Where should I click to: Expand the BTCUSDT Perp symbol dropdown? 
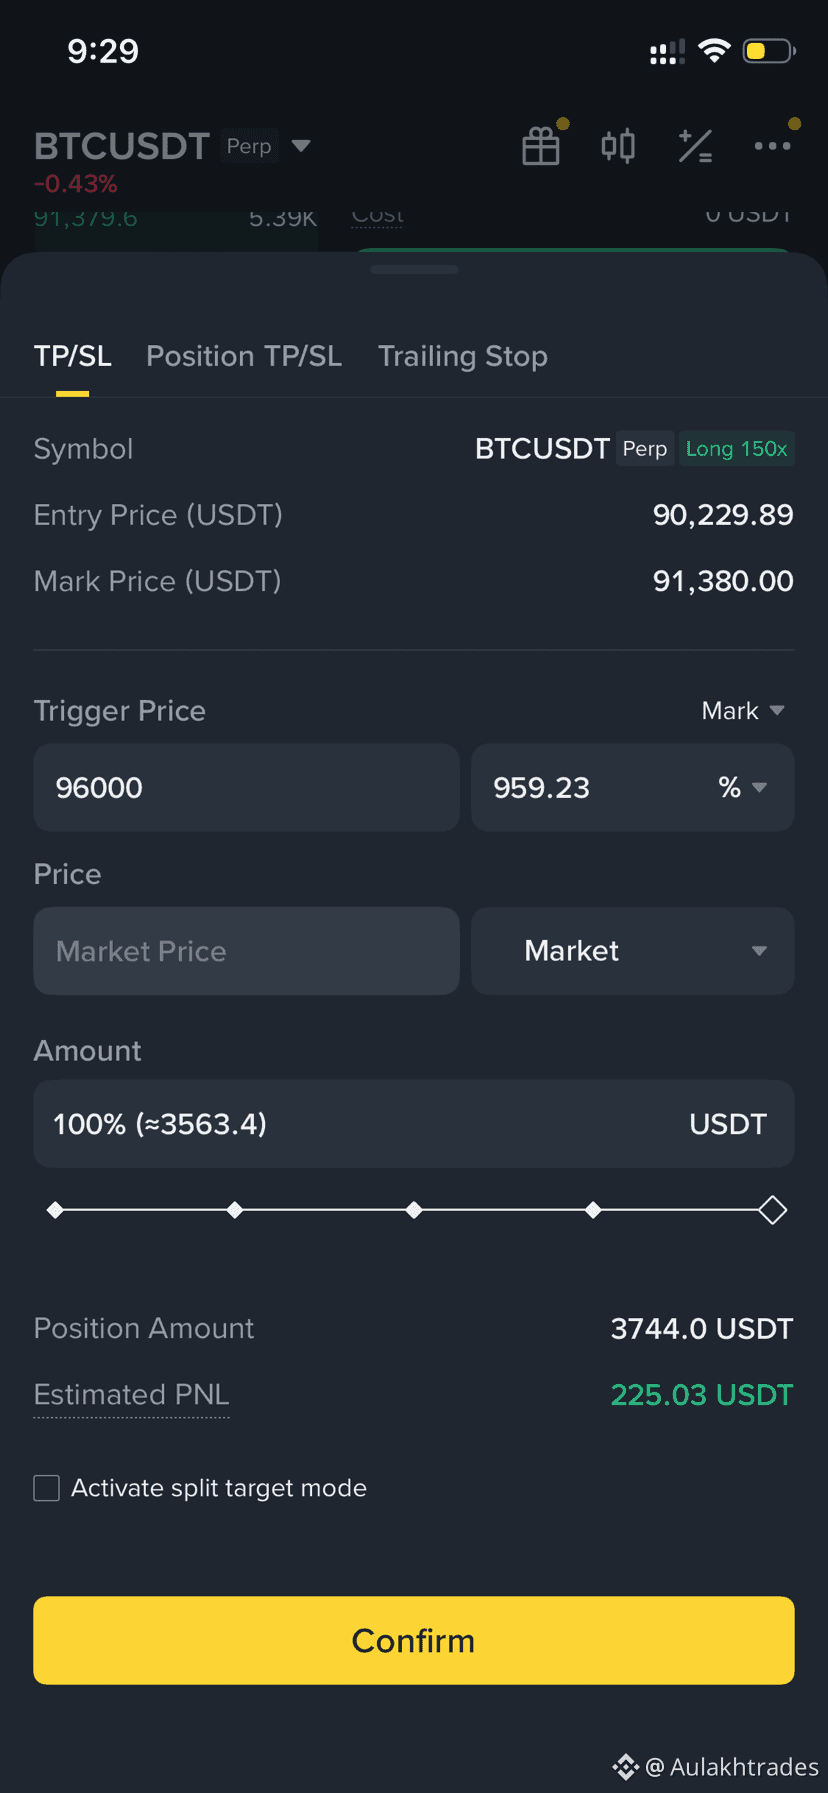(x=300, y=146)
